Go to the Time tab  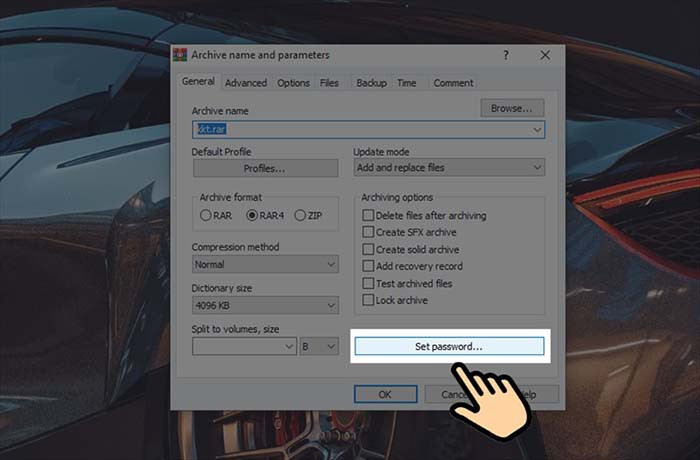407,83
